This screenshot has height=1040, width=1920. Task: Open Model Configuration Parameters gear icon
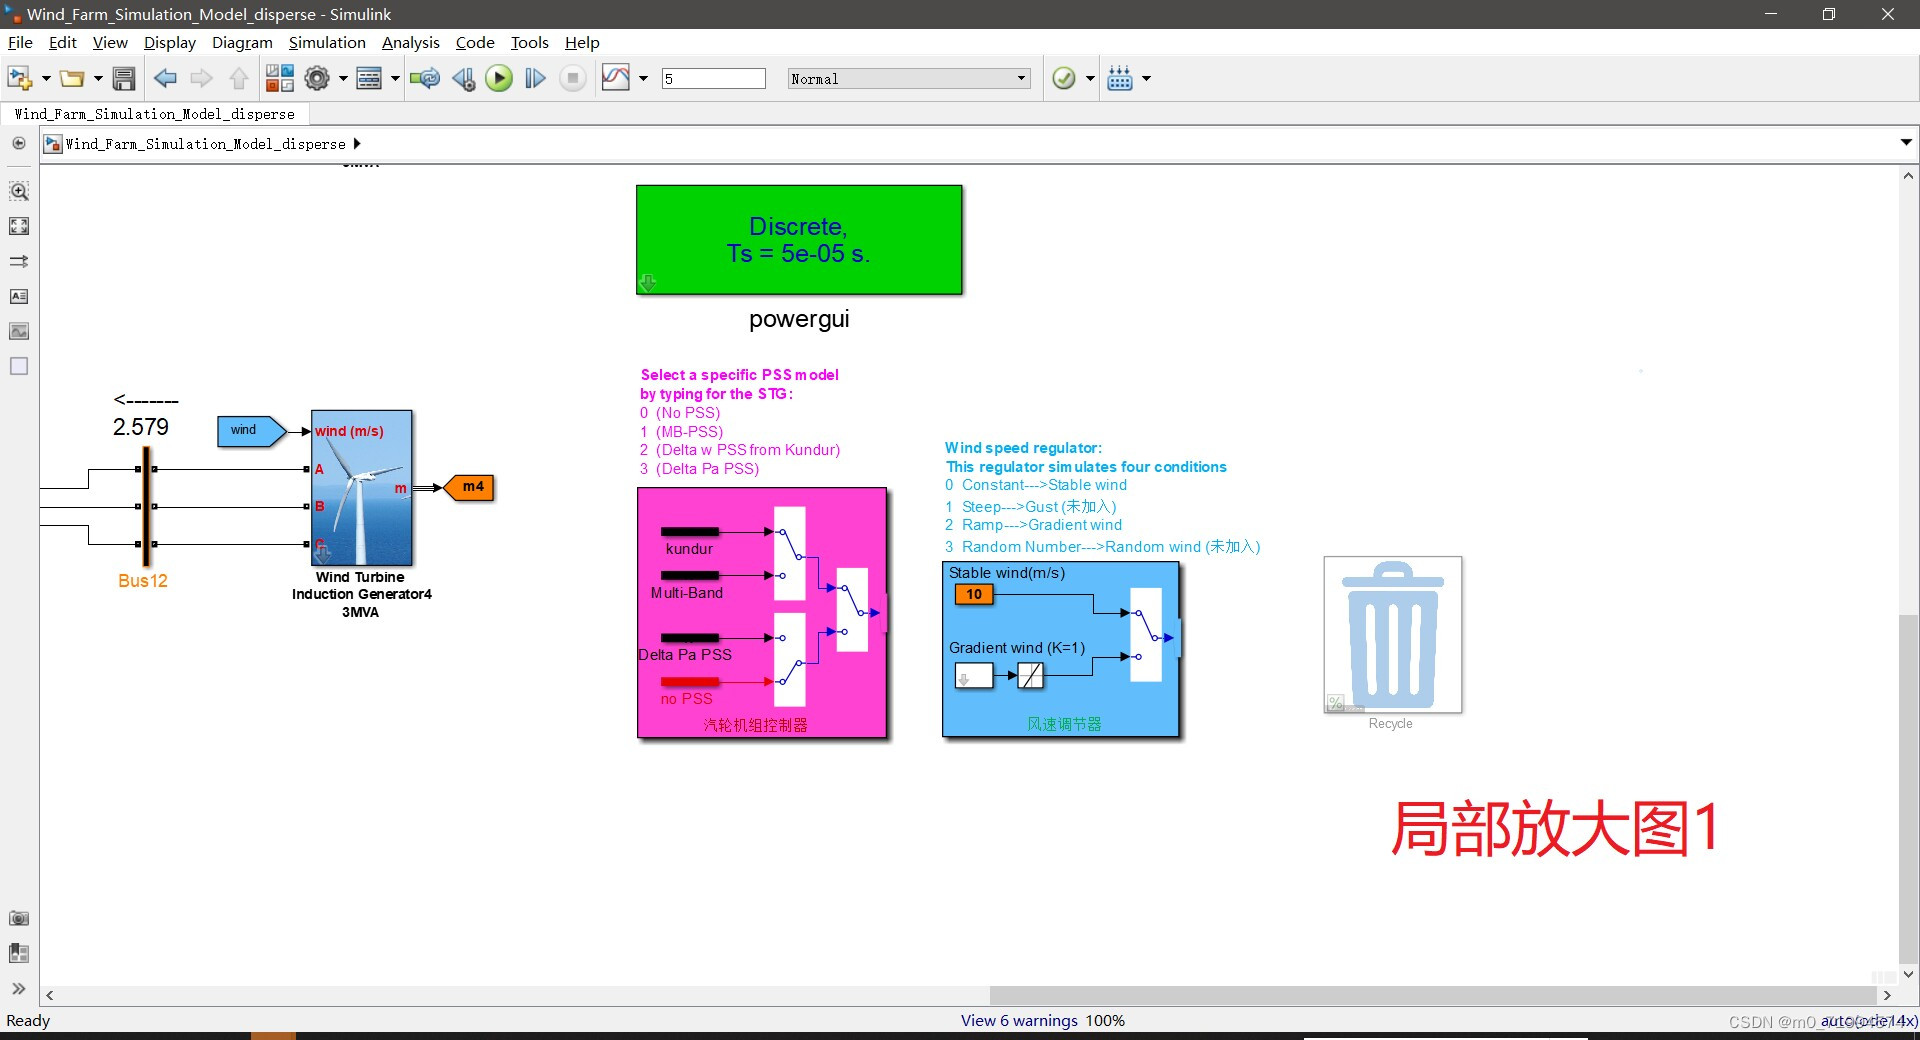click(x=318, y=78)
